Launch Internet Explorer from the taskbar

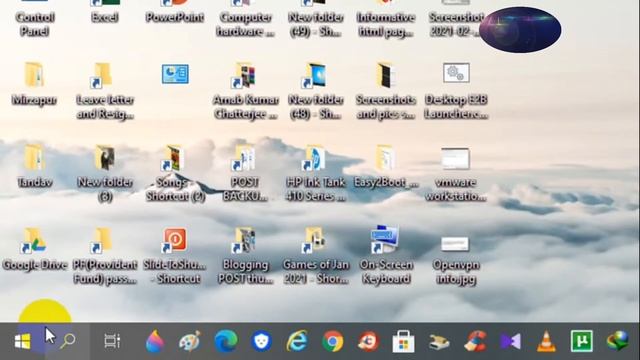pos(297,341)
